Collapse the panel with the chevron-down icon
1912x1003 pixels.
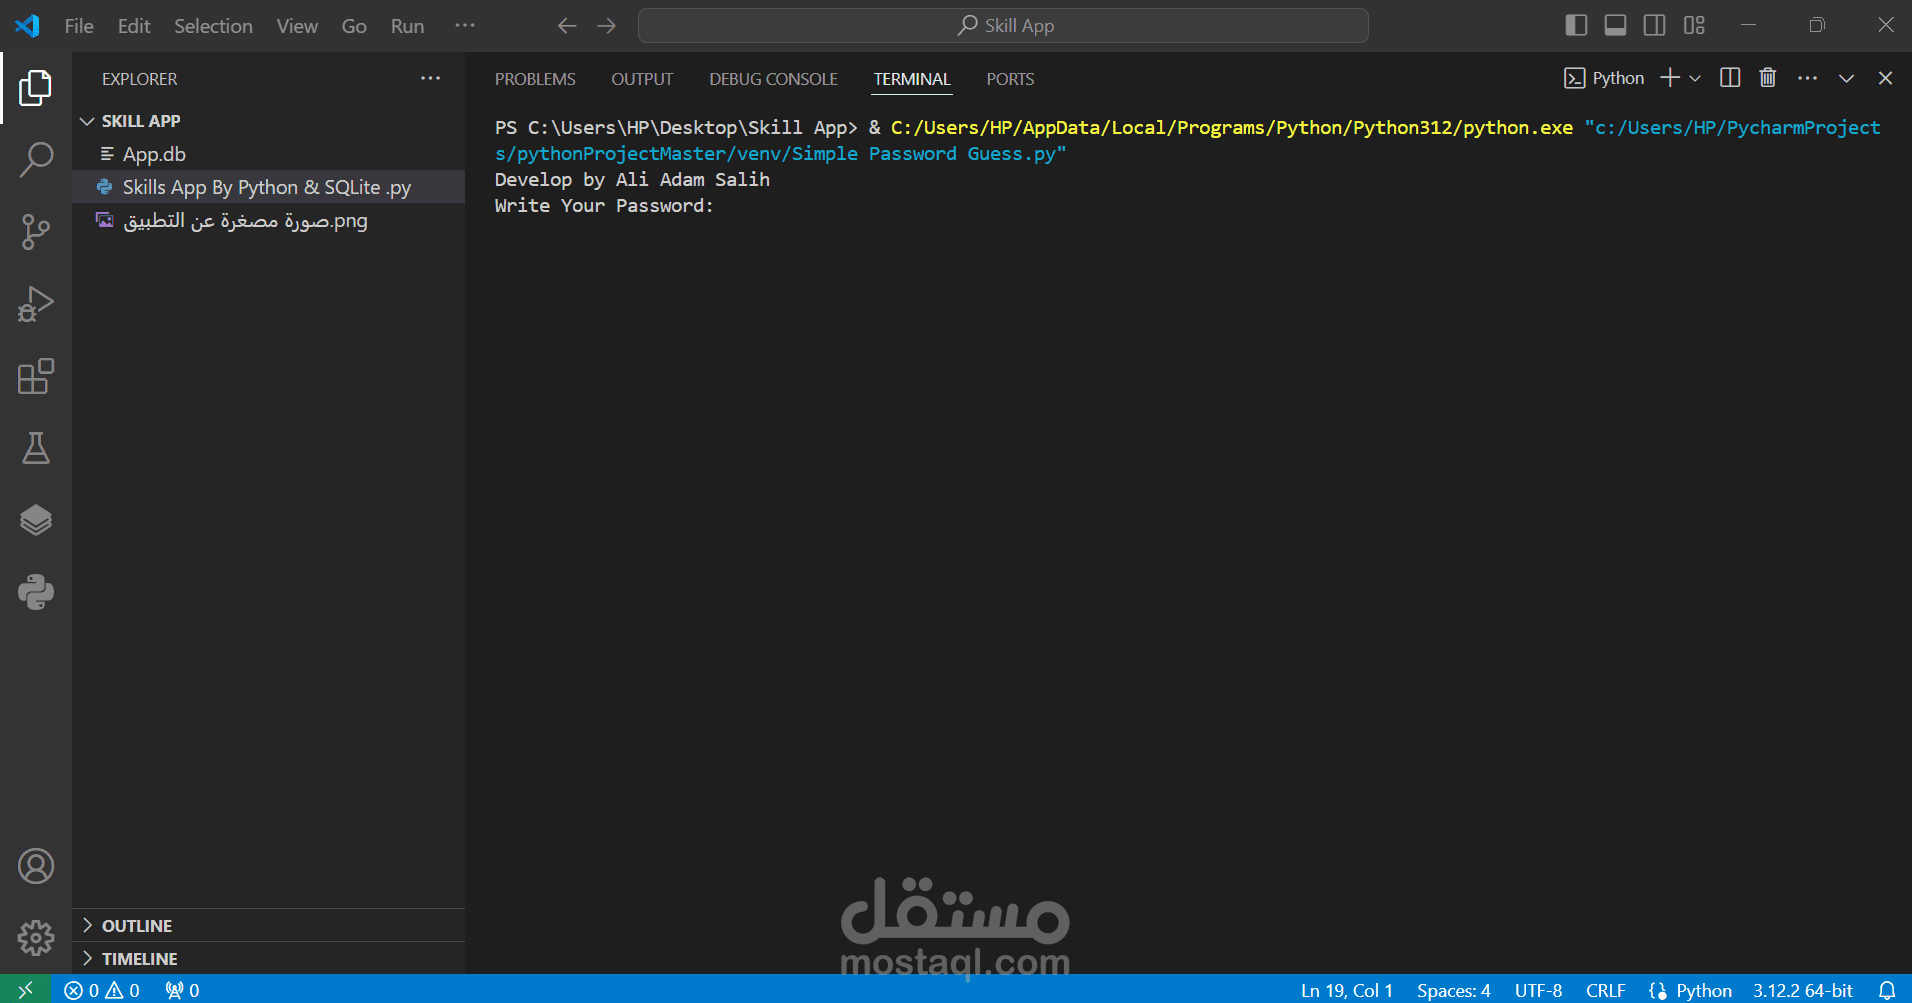click(1846, 78)
